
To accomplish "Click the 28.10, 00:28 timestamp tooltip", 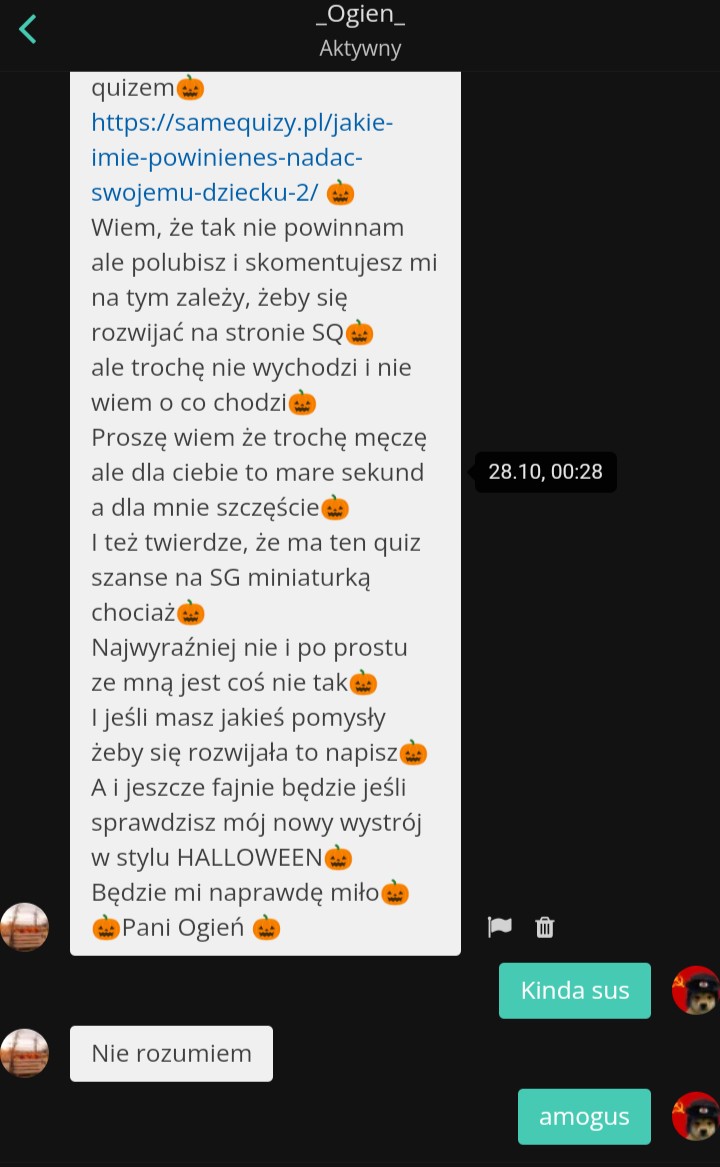I will coord(546,472).
